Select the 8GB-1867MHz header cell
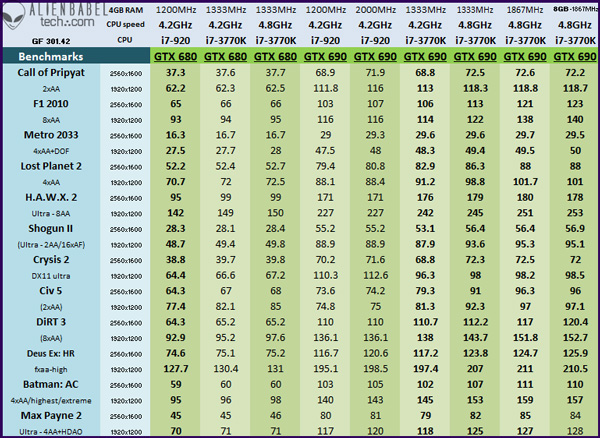 [x=575, y=9]
